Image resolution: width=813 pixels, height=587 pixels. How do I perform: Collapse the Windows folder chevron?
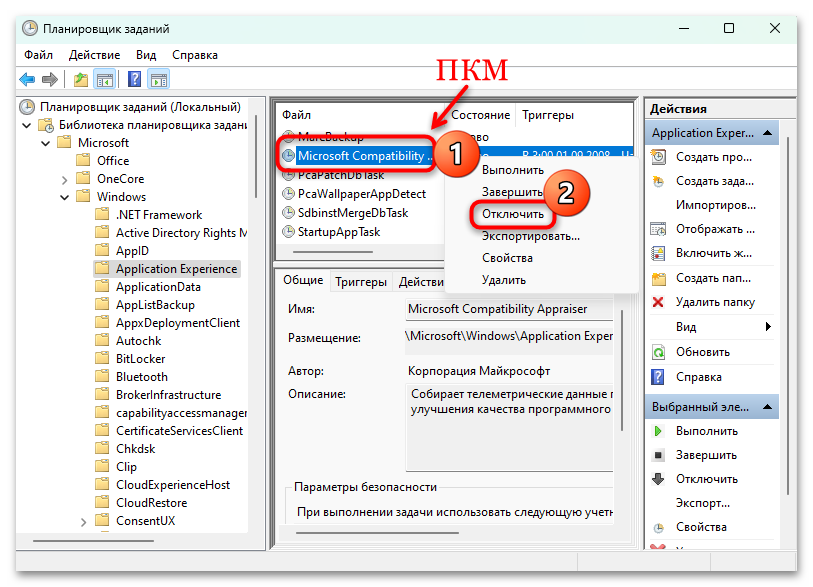[64, 197]
